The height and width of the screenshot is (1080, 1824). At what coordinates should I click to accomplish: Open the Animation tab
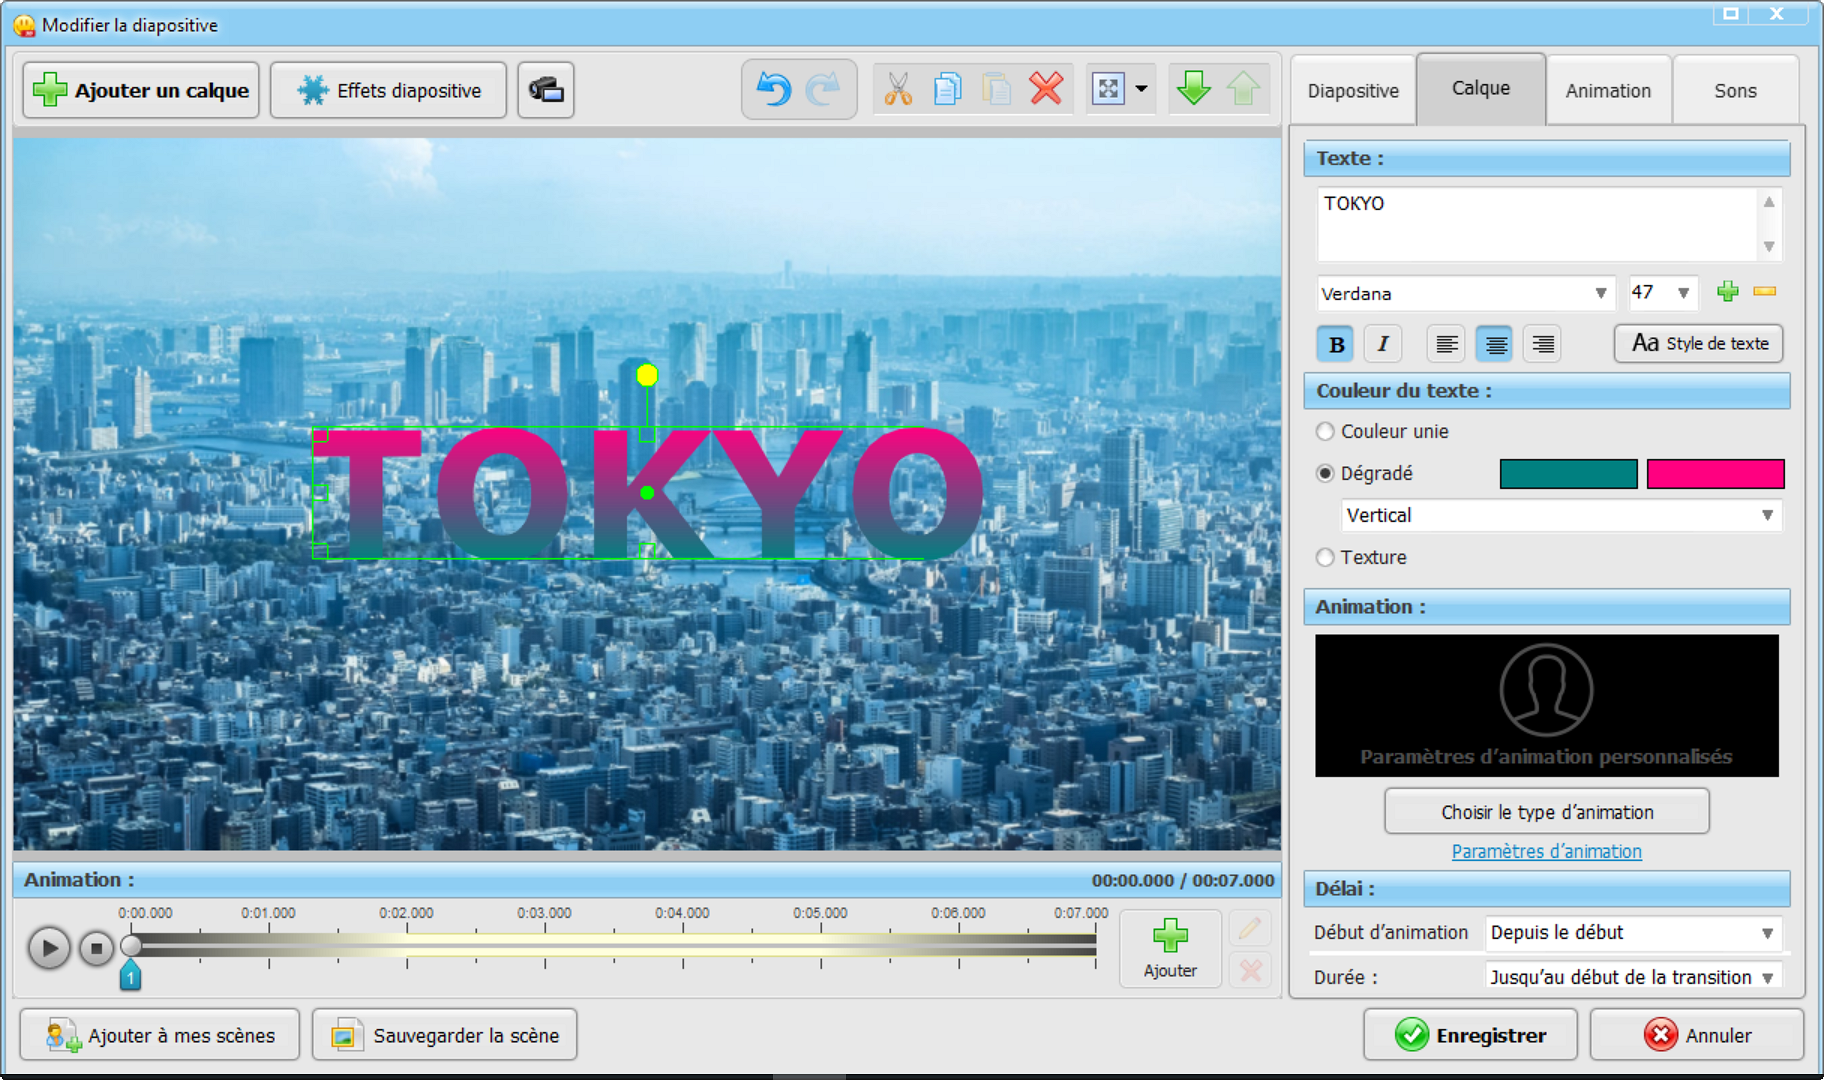1608,91
